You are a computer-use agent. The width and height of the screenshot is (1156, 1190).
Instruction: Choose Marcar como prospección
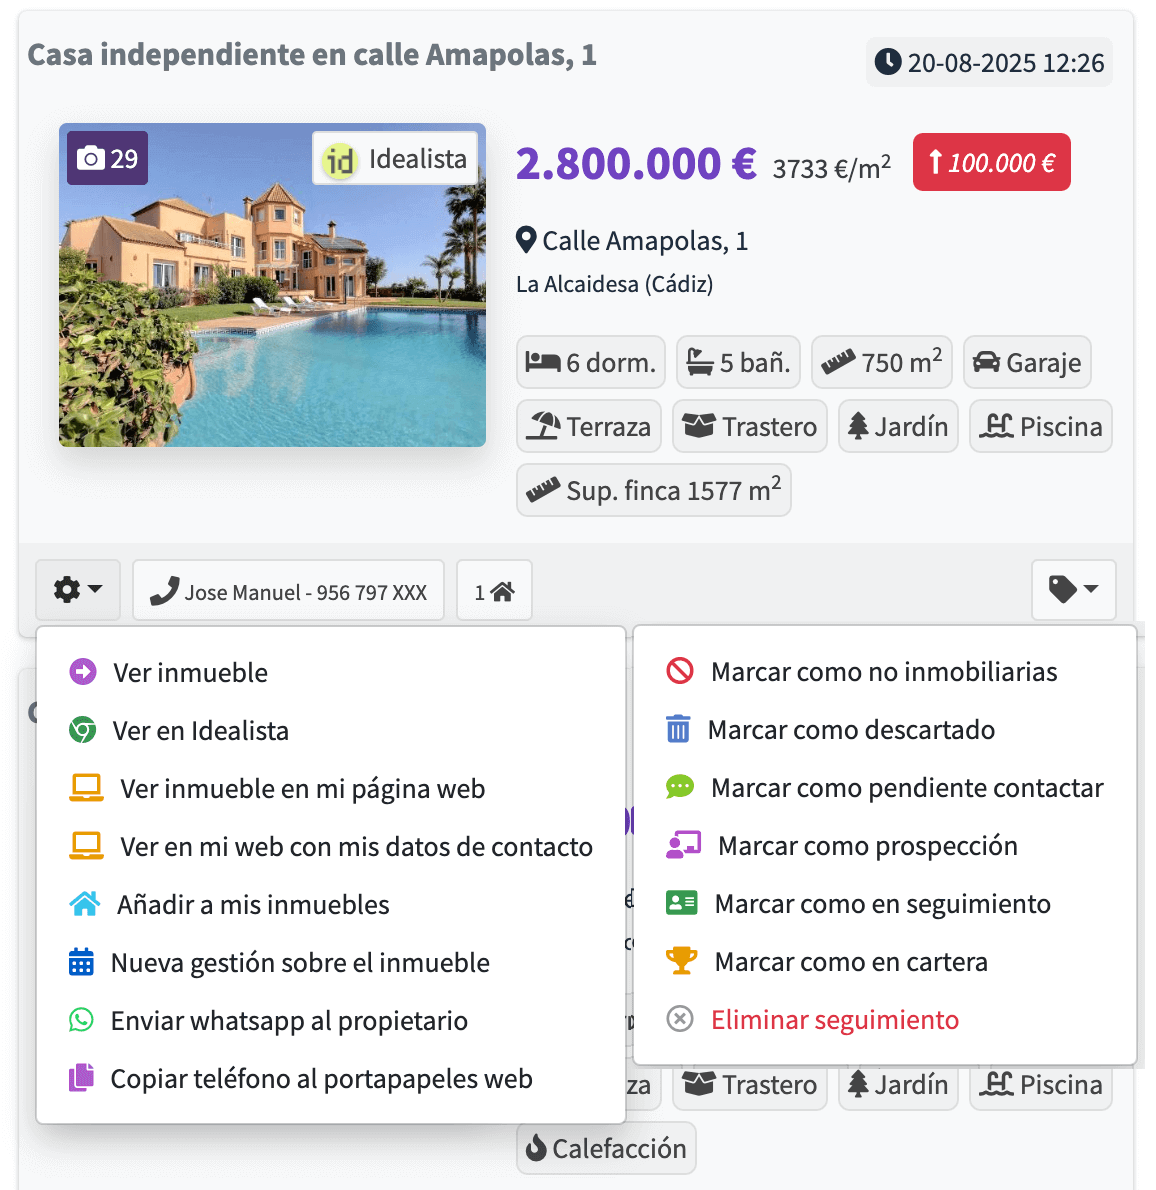coord(867,846)
